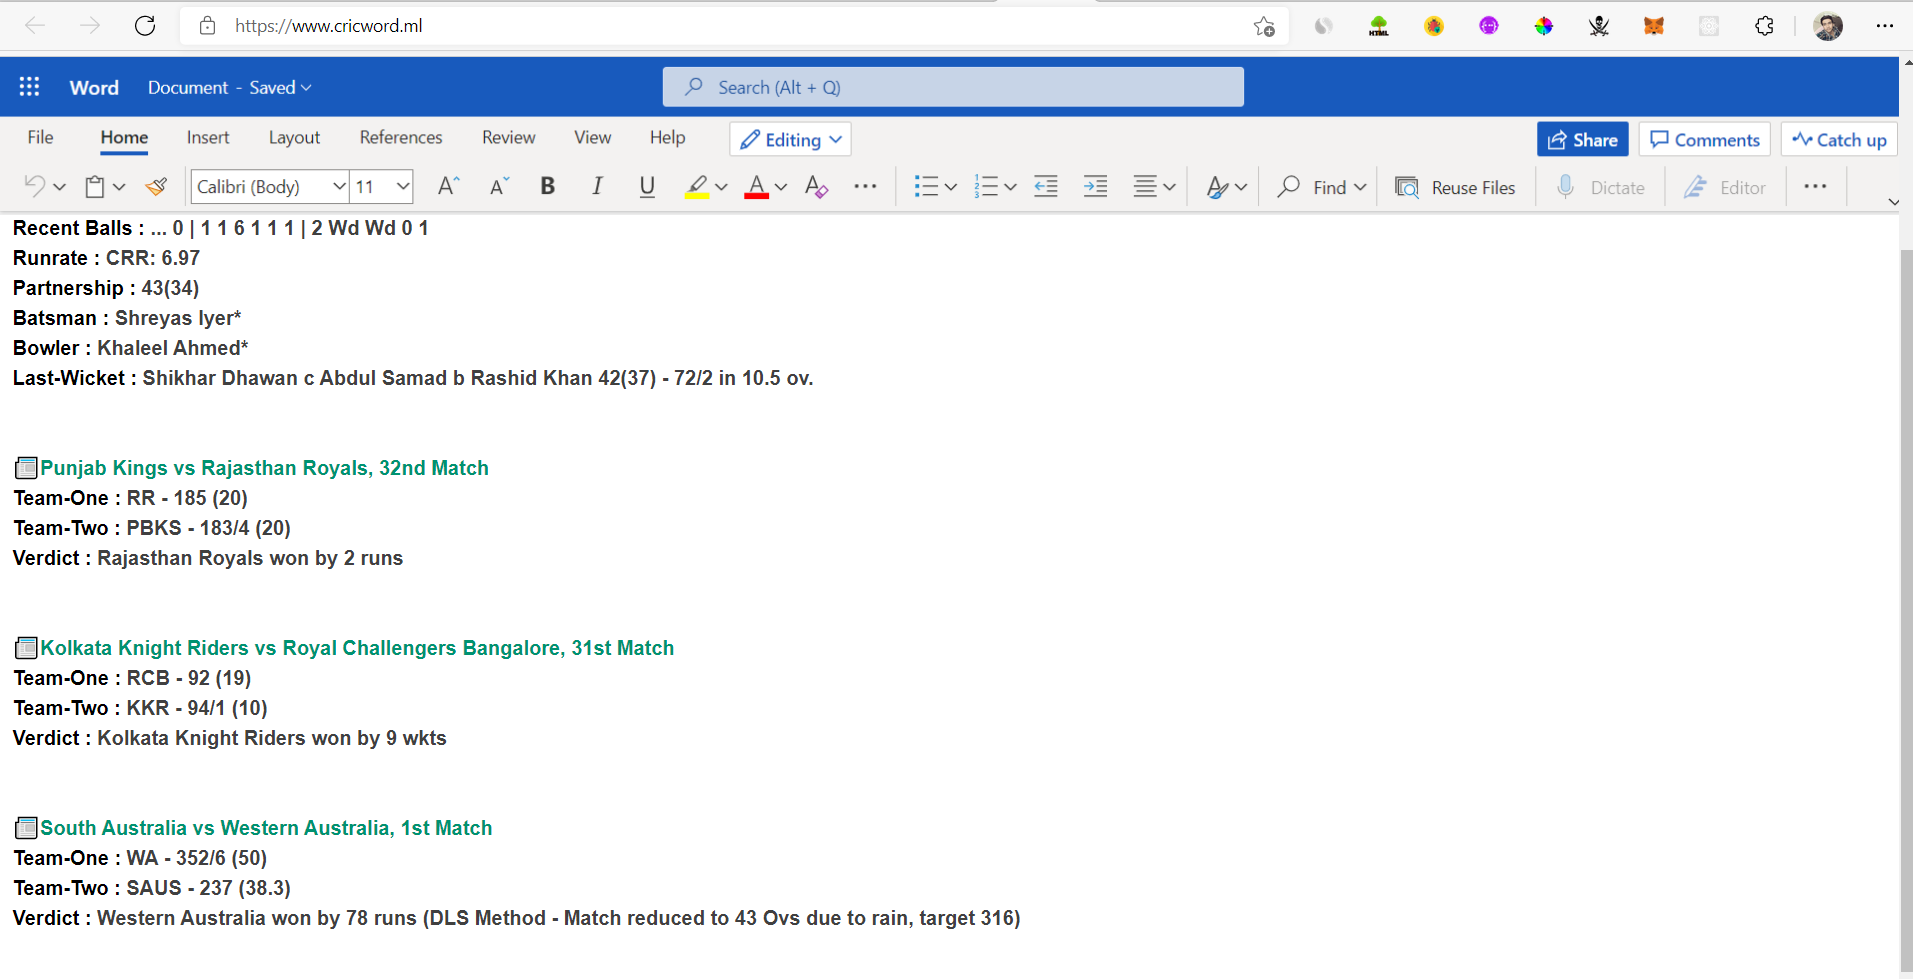Switch to the Review tab
Screen dimensions: 1913x979
(x=508, y=138)
